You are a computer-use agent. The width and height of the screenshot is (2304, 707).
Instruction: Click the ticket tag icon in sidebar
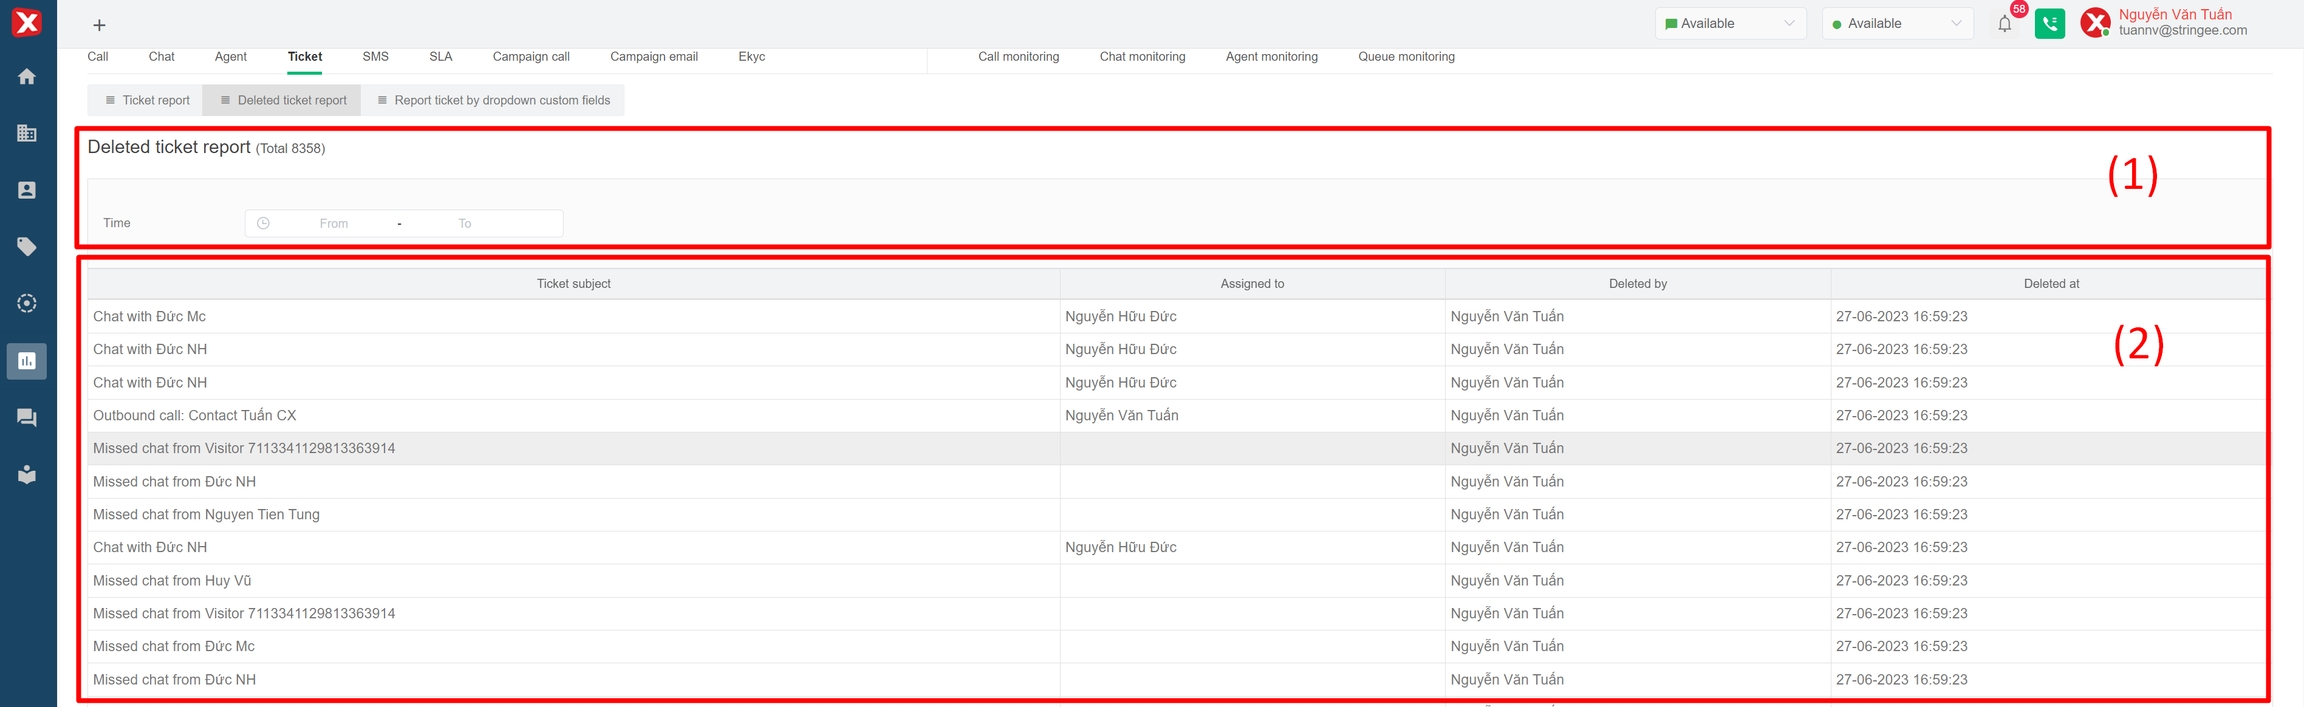(27, 246)
